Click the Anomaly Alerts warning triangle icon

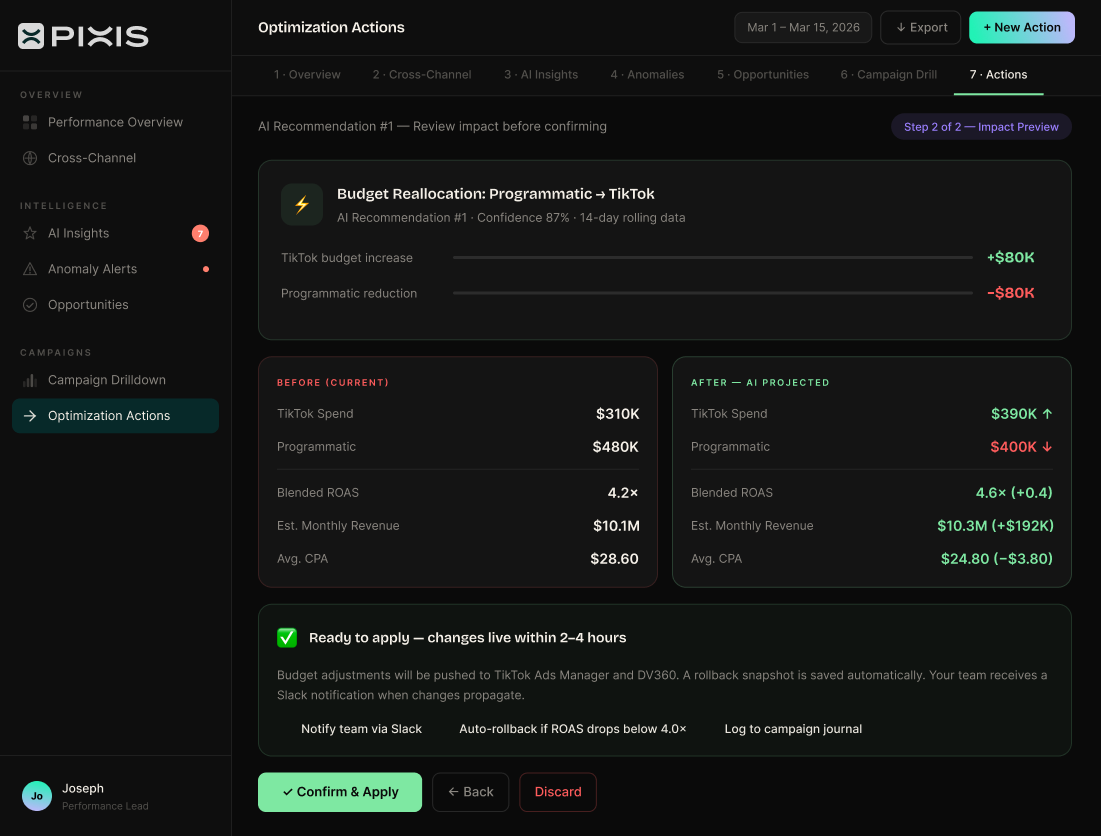click(x=30, y=269)
